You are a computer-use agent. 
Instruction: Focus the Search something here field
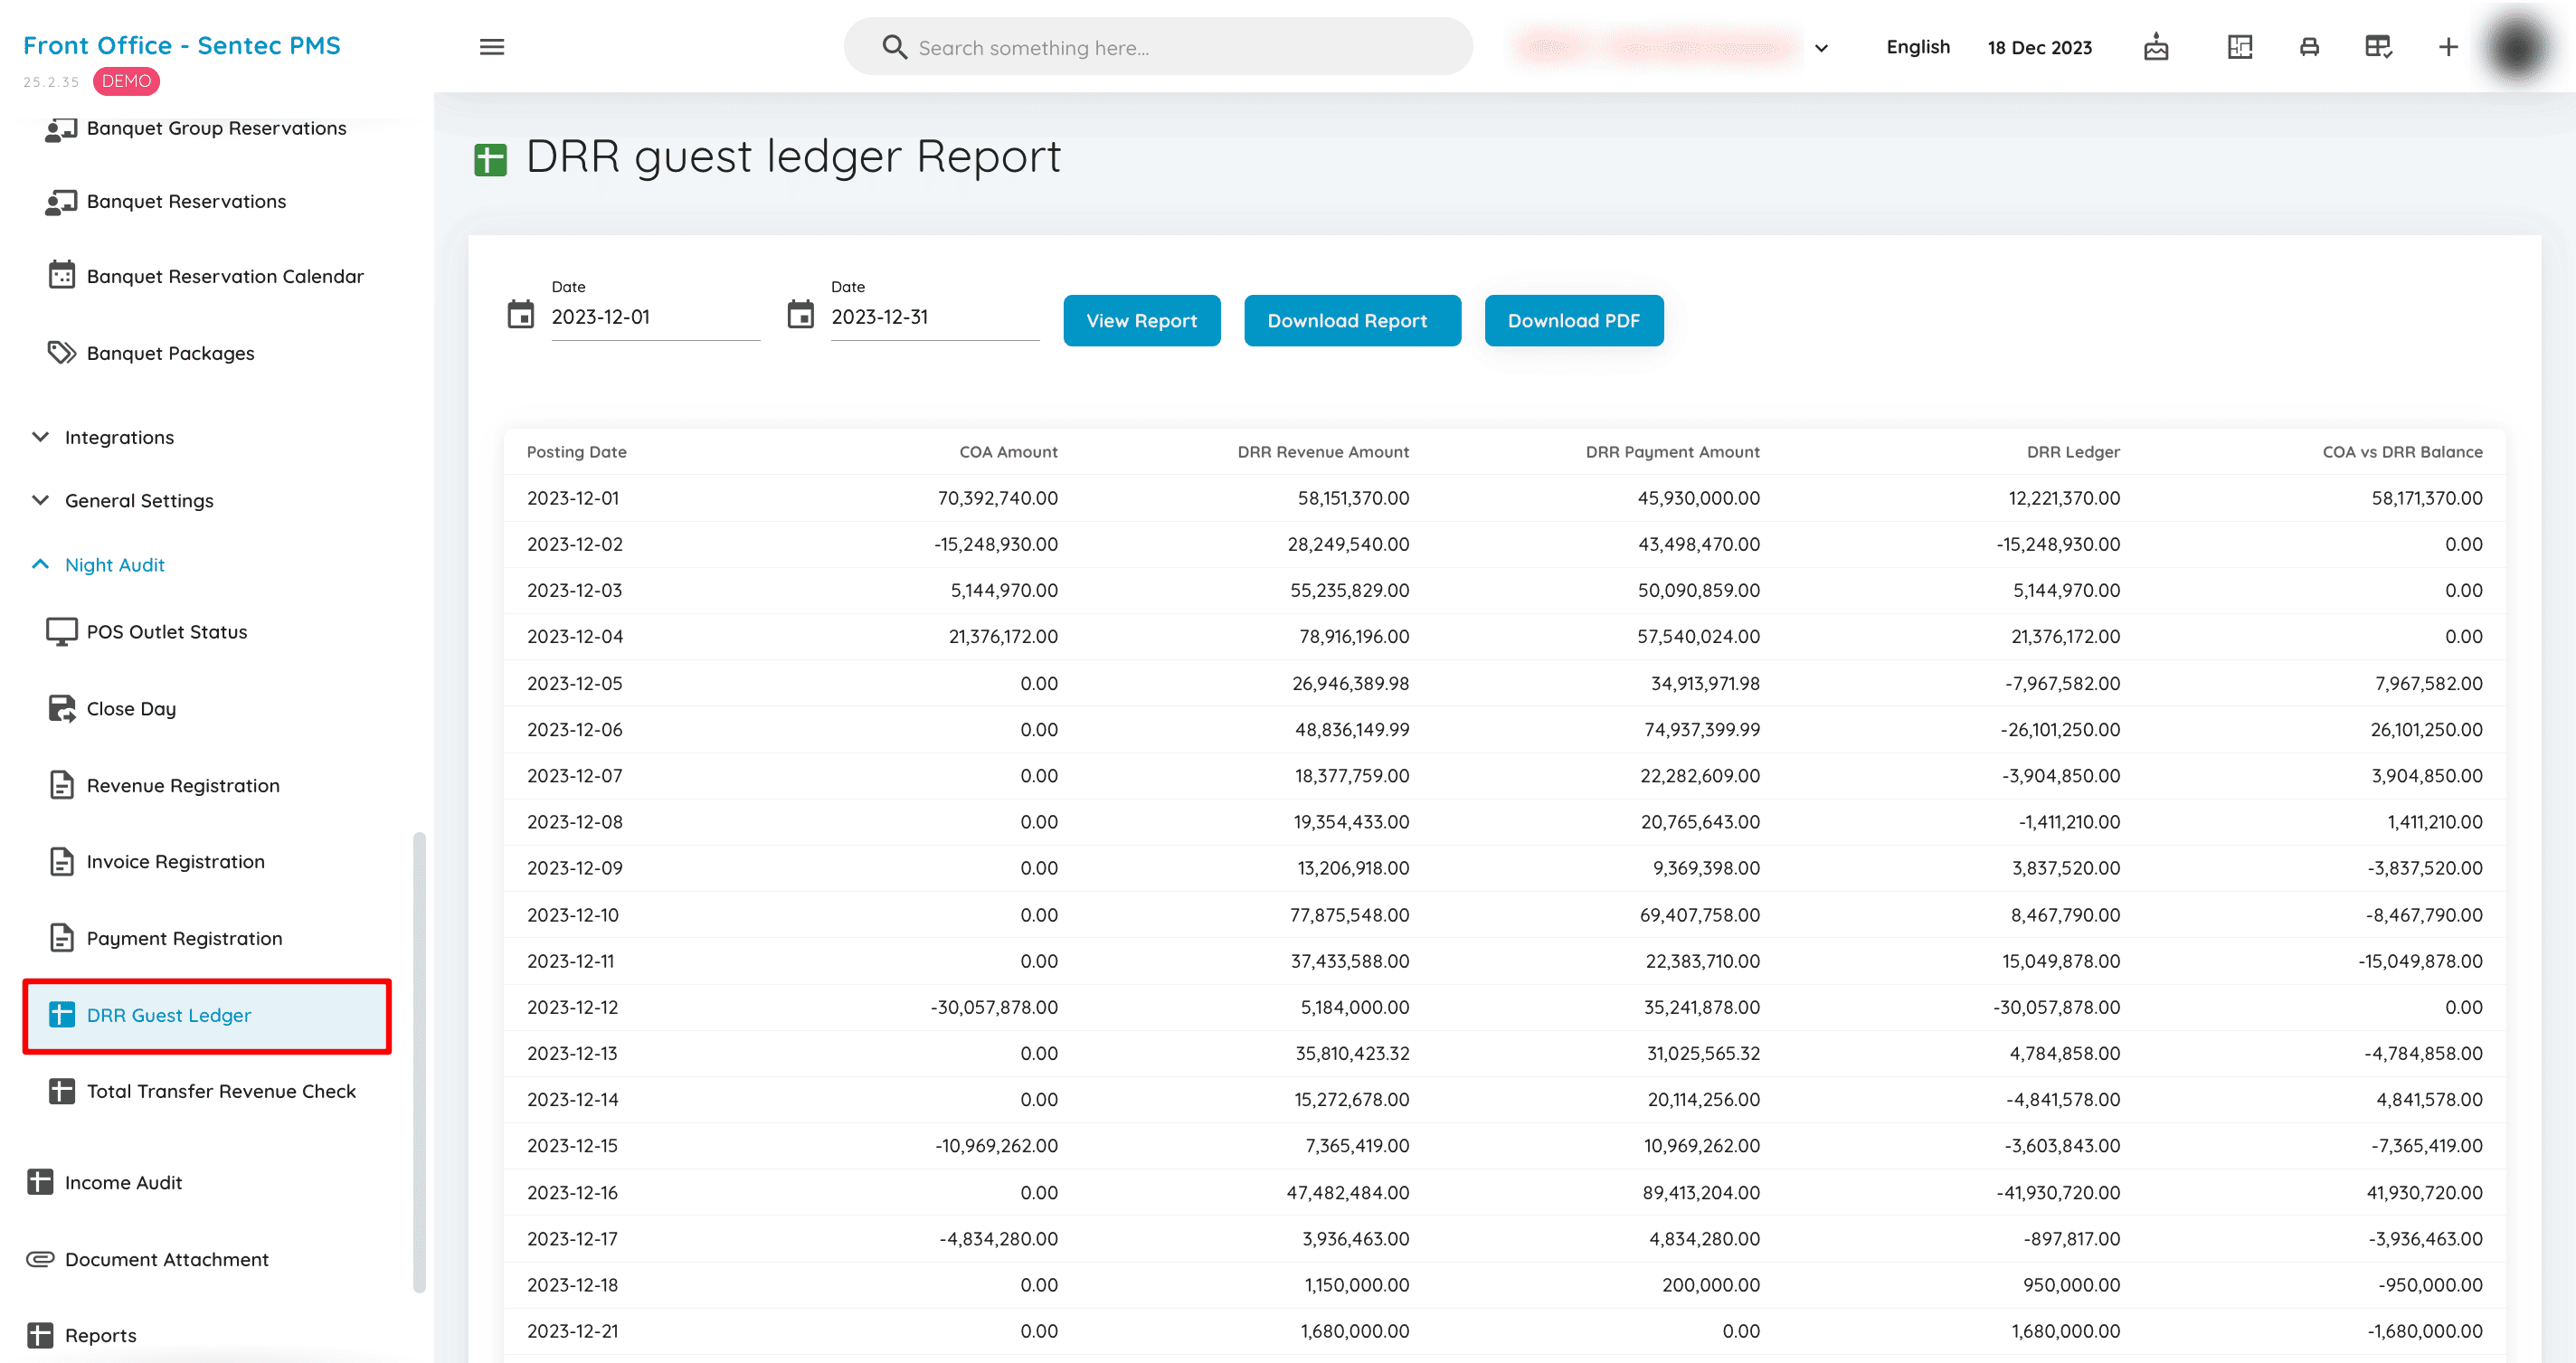[x=1157, y=47]
